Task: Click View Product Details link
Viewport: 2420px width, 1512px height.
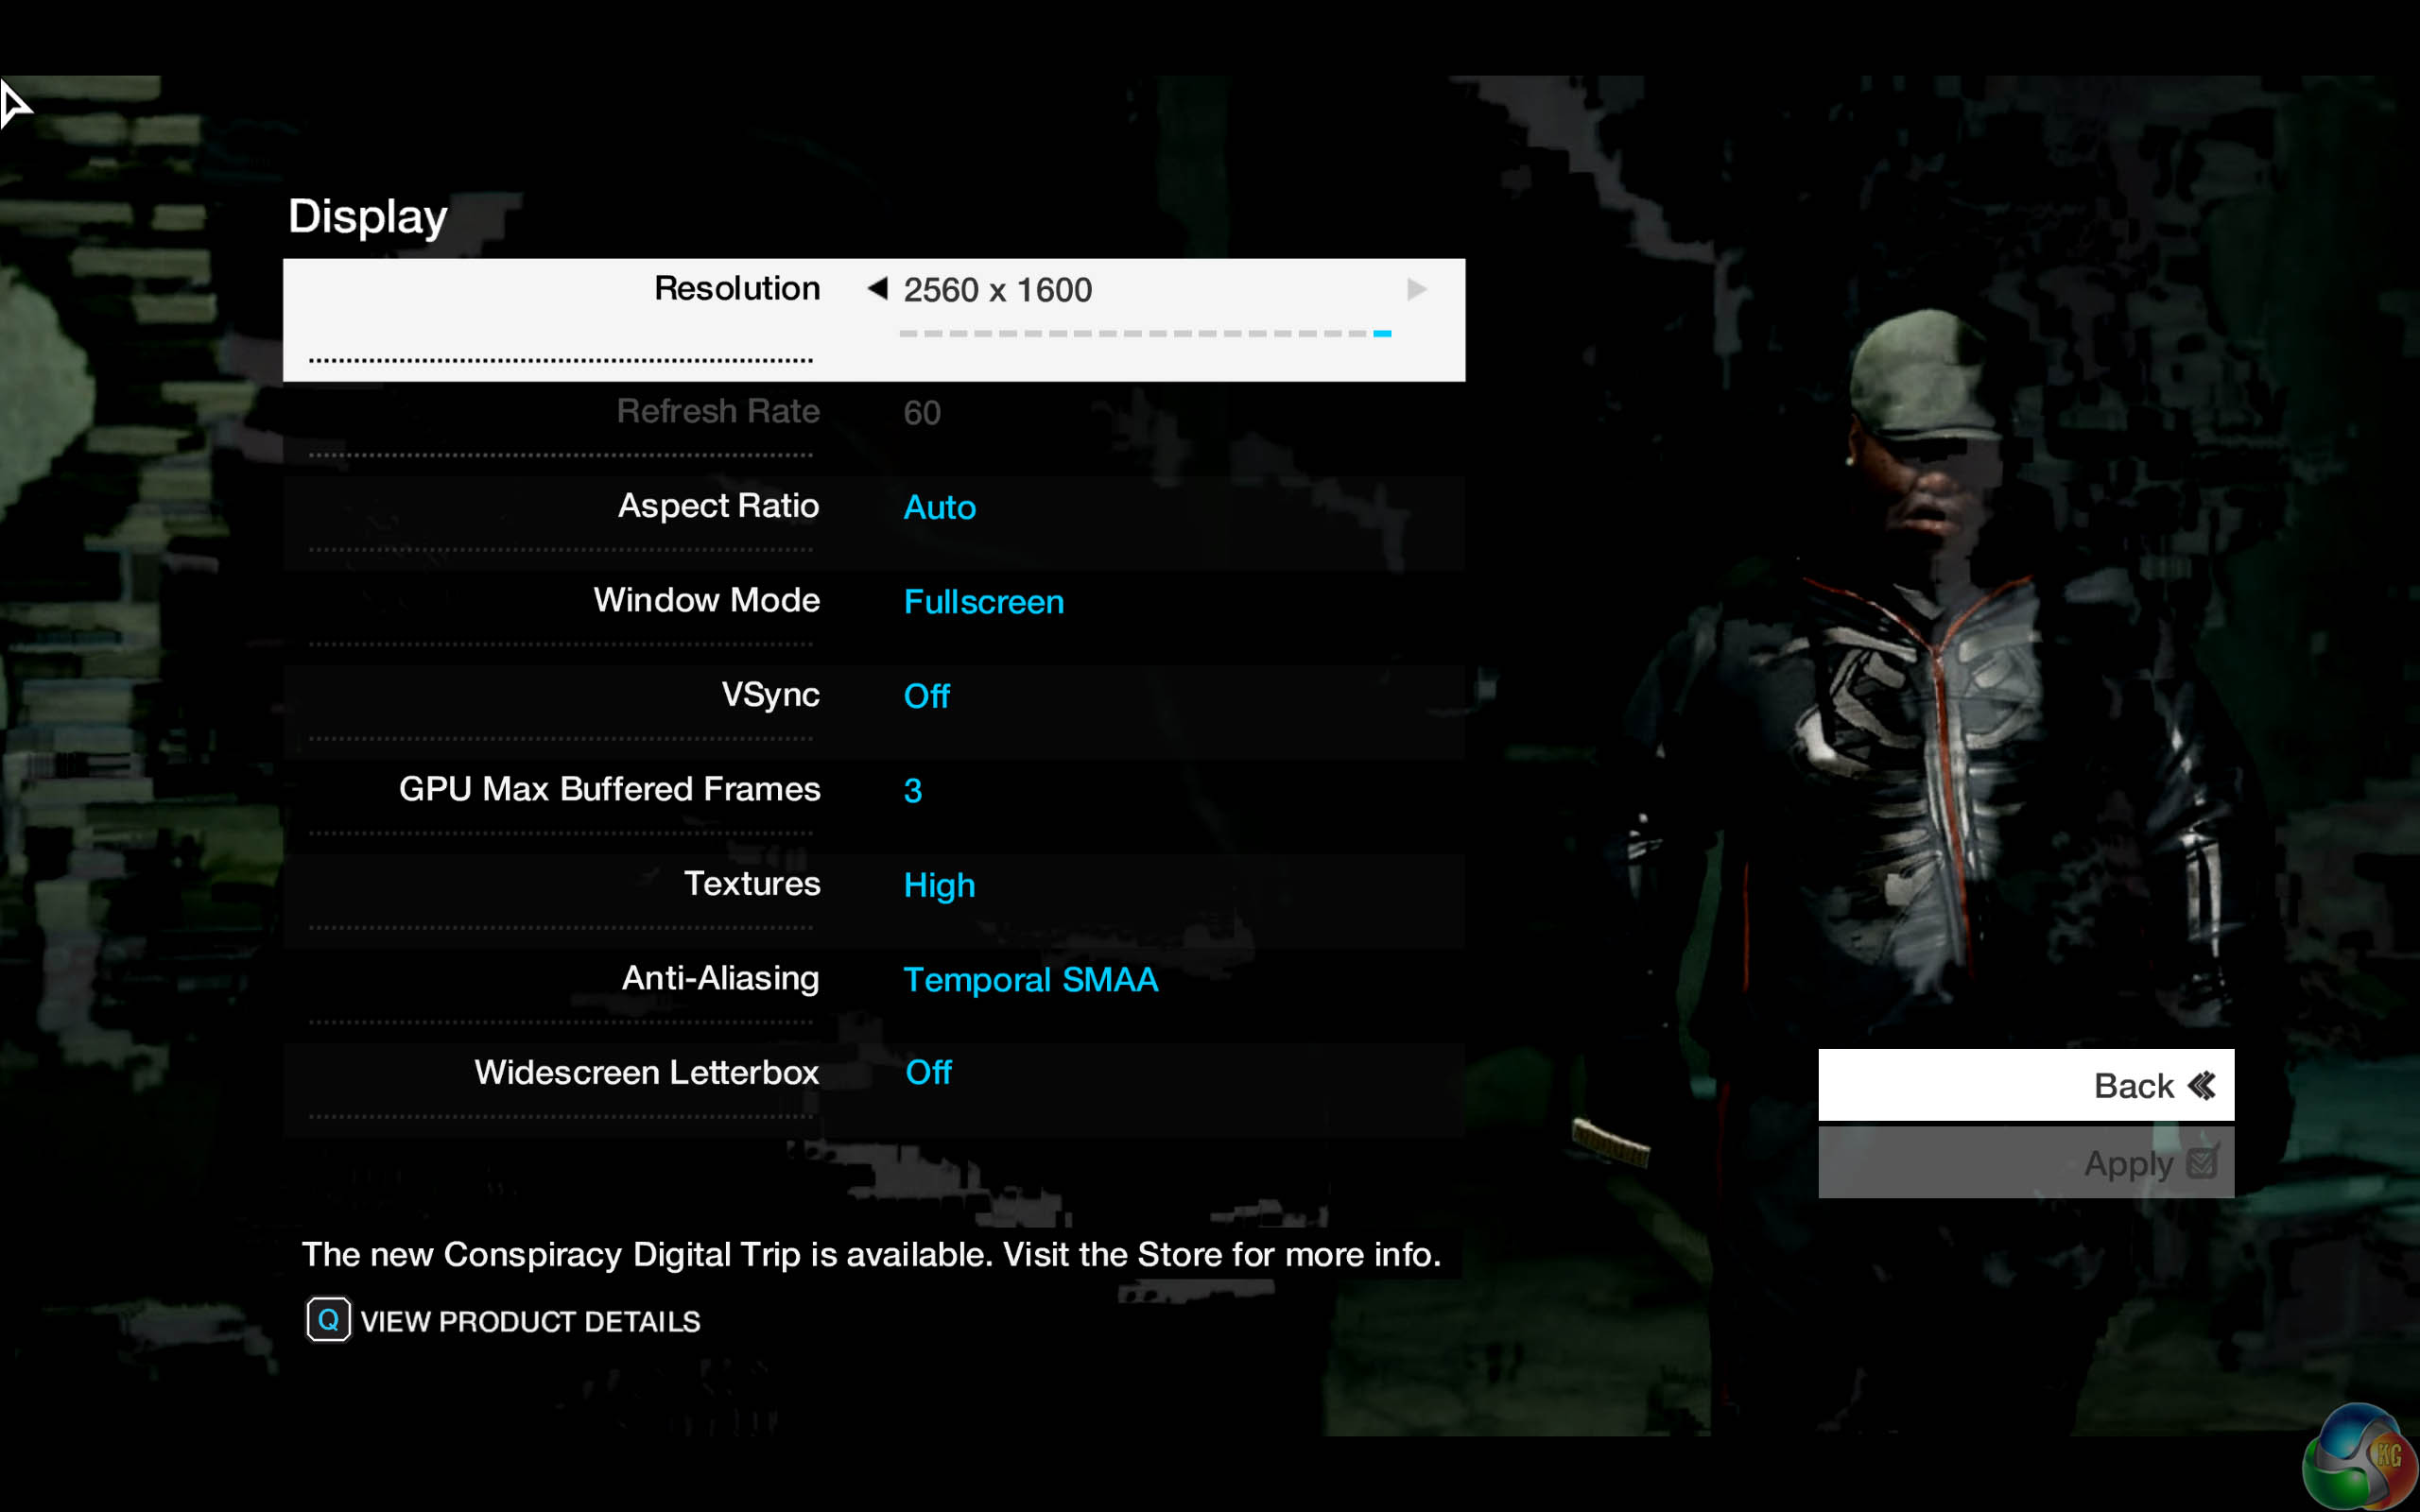Action: pos(529,1322)
